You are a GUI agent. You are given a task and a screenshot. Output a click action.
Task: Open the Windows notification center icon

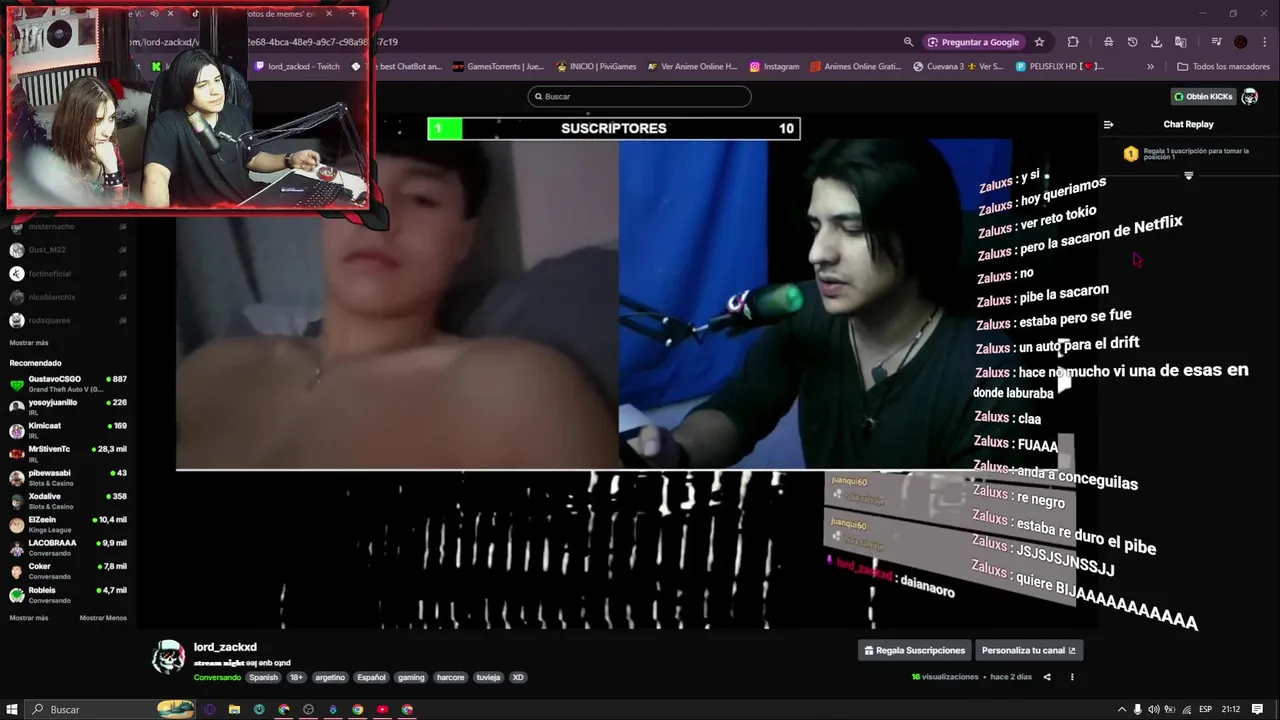pyautogui.click(x=1258, y=709)
